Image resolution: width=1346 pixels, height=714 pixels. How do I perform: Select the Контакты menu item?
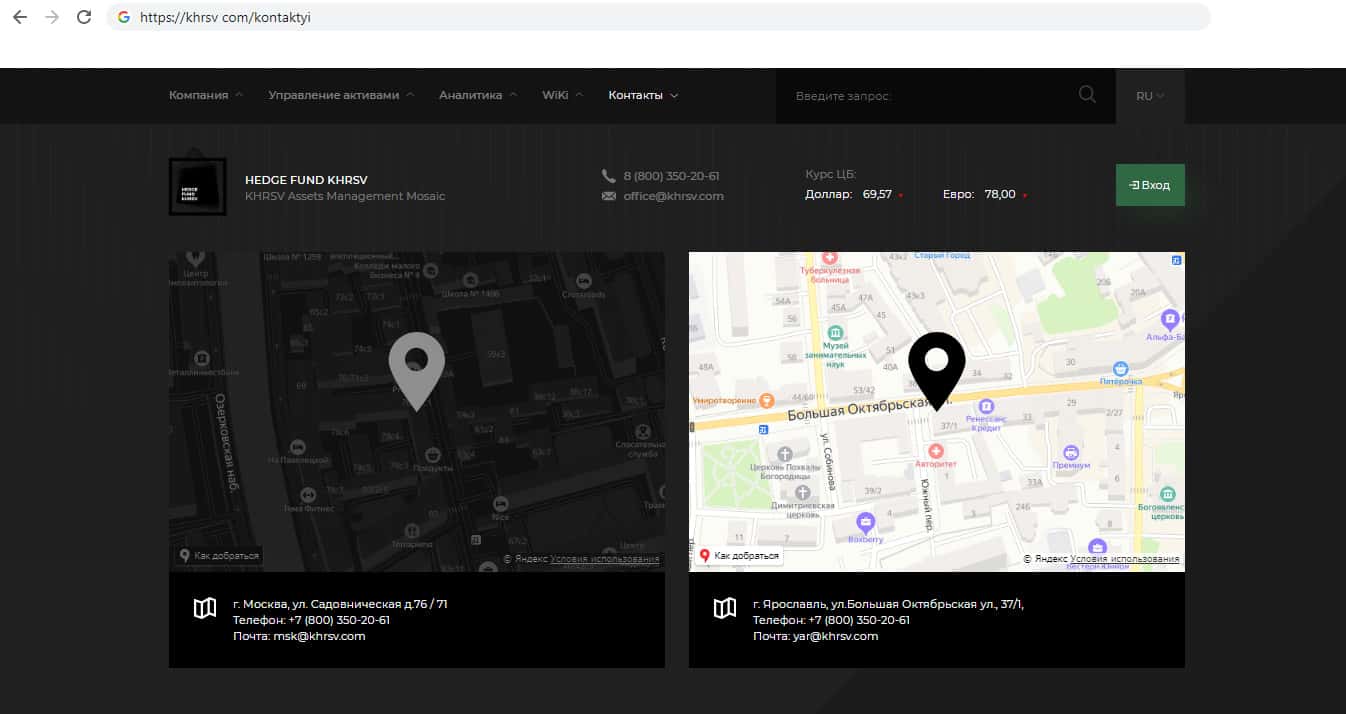(x=643, y=95)
